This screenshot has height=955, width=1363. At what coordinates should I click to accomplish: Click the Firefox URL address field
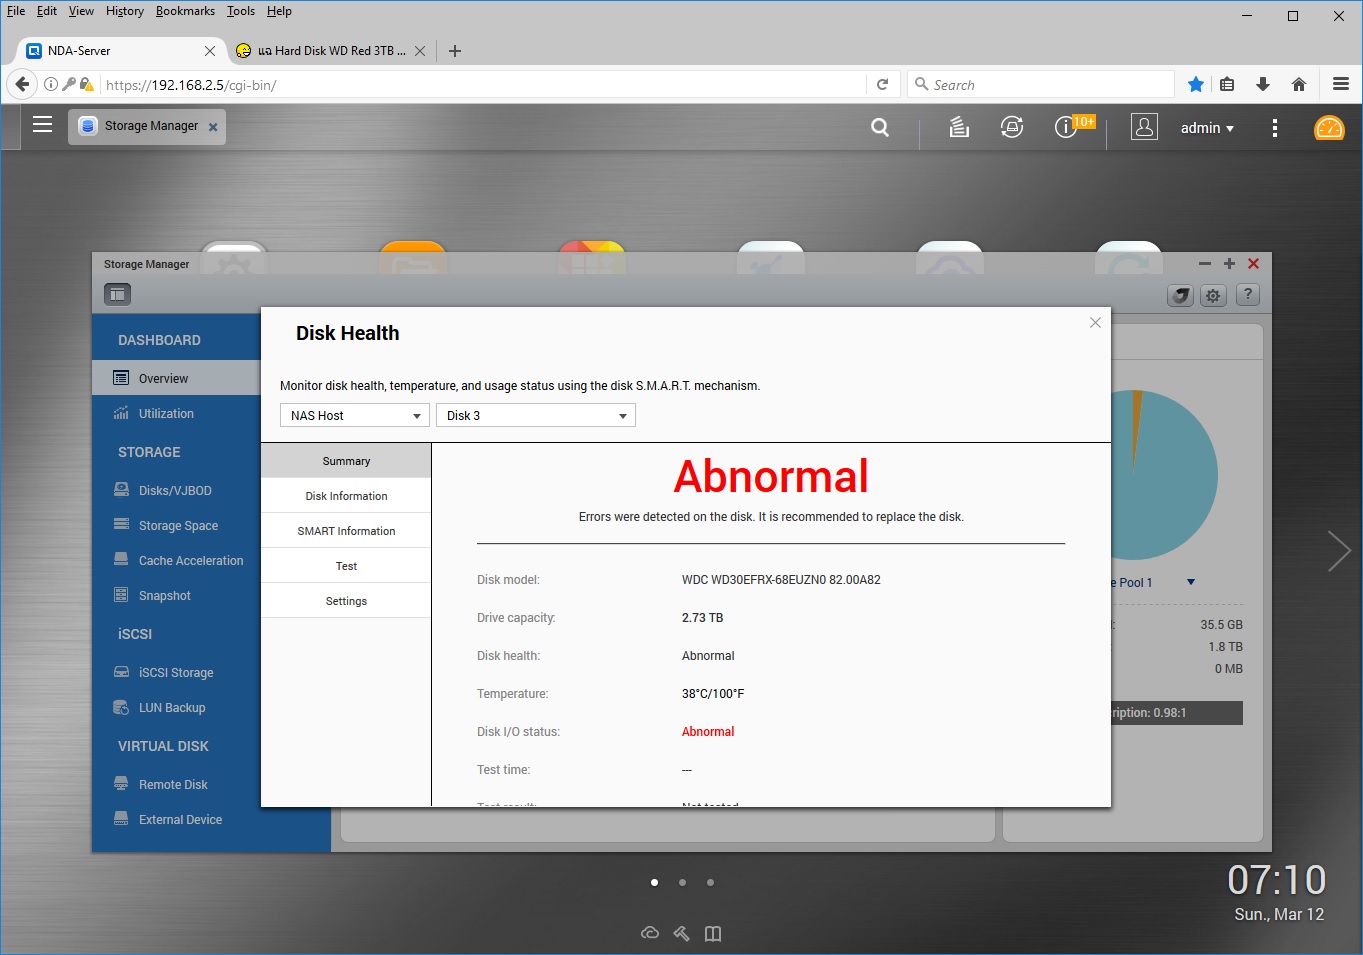[482, 85]
